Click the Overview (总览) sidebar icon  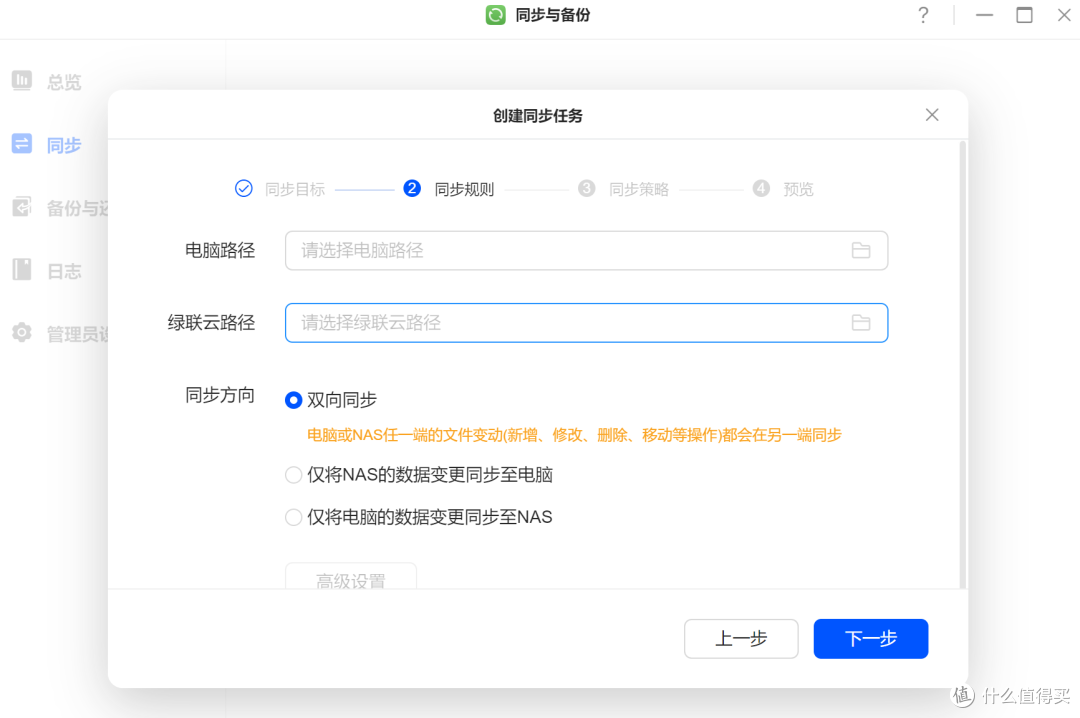click(x=22, y=81)
